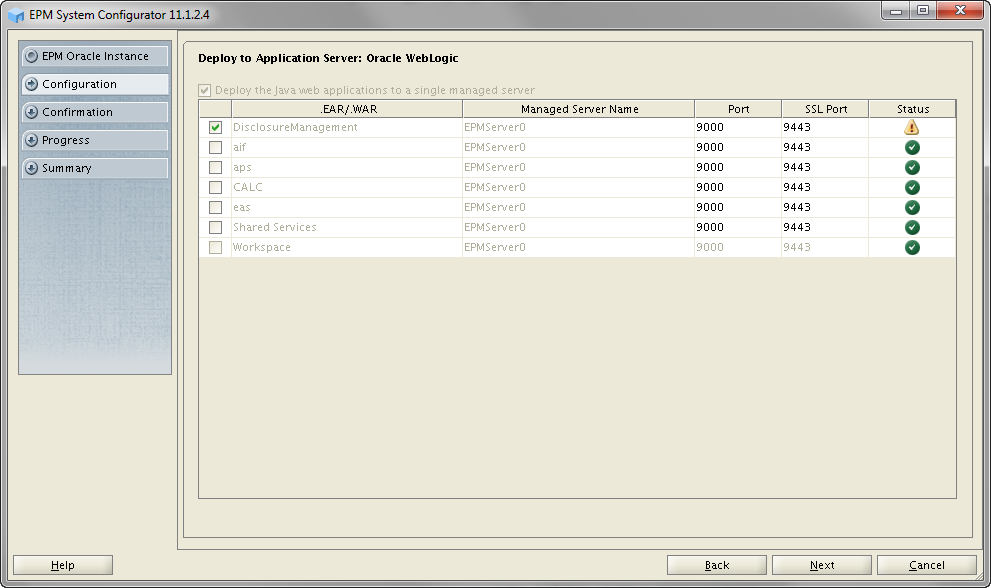
Task: Click the .EAR/.WAR column header
Action: pyautogui.click(x=347, y=109)
